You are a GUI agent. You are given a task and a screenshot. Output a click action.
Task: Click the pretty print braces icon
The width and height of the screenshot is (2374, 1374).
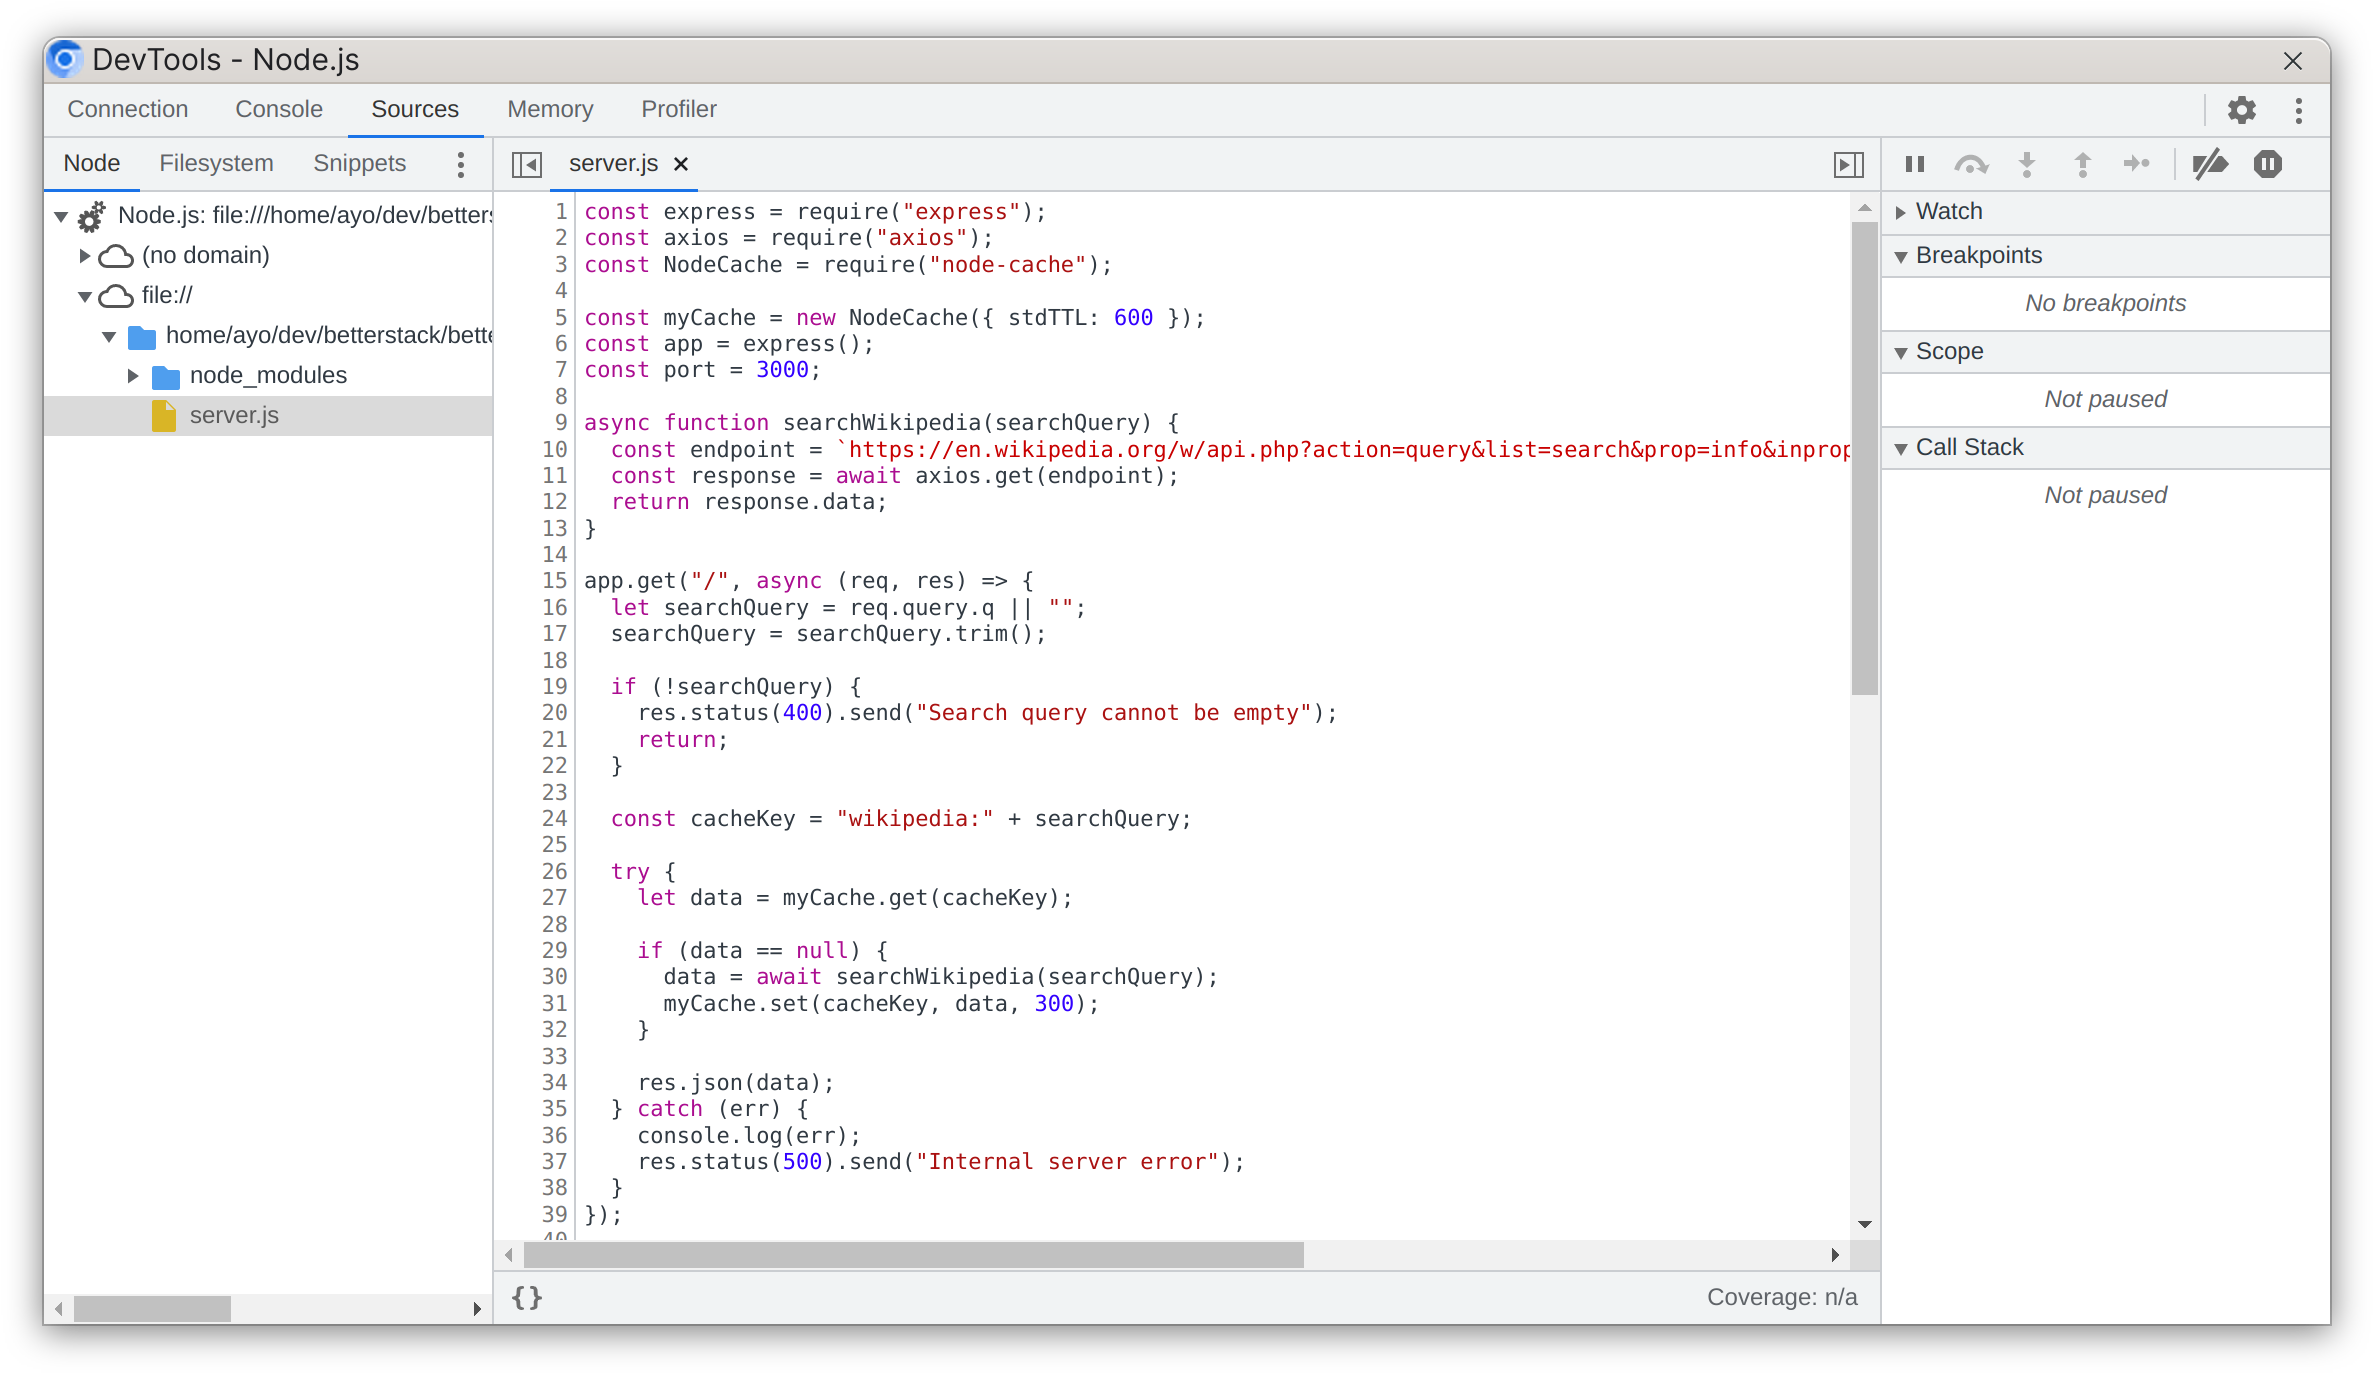[x=525, y=1297]
